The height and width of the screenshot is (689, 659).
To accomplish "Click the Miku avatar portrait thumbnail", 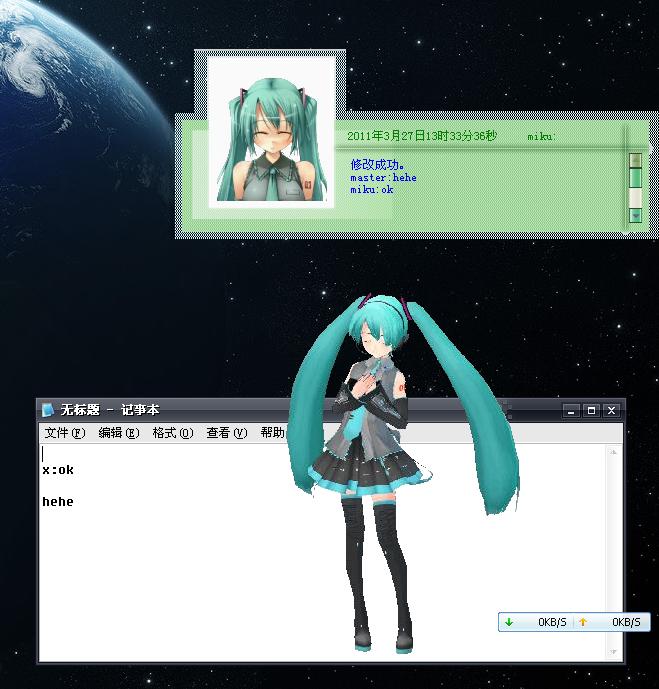I will tap(272, 132).
